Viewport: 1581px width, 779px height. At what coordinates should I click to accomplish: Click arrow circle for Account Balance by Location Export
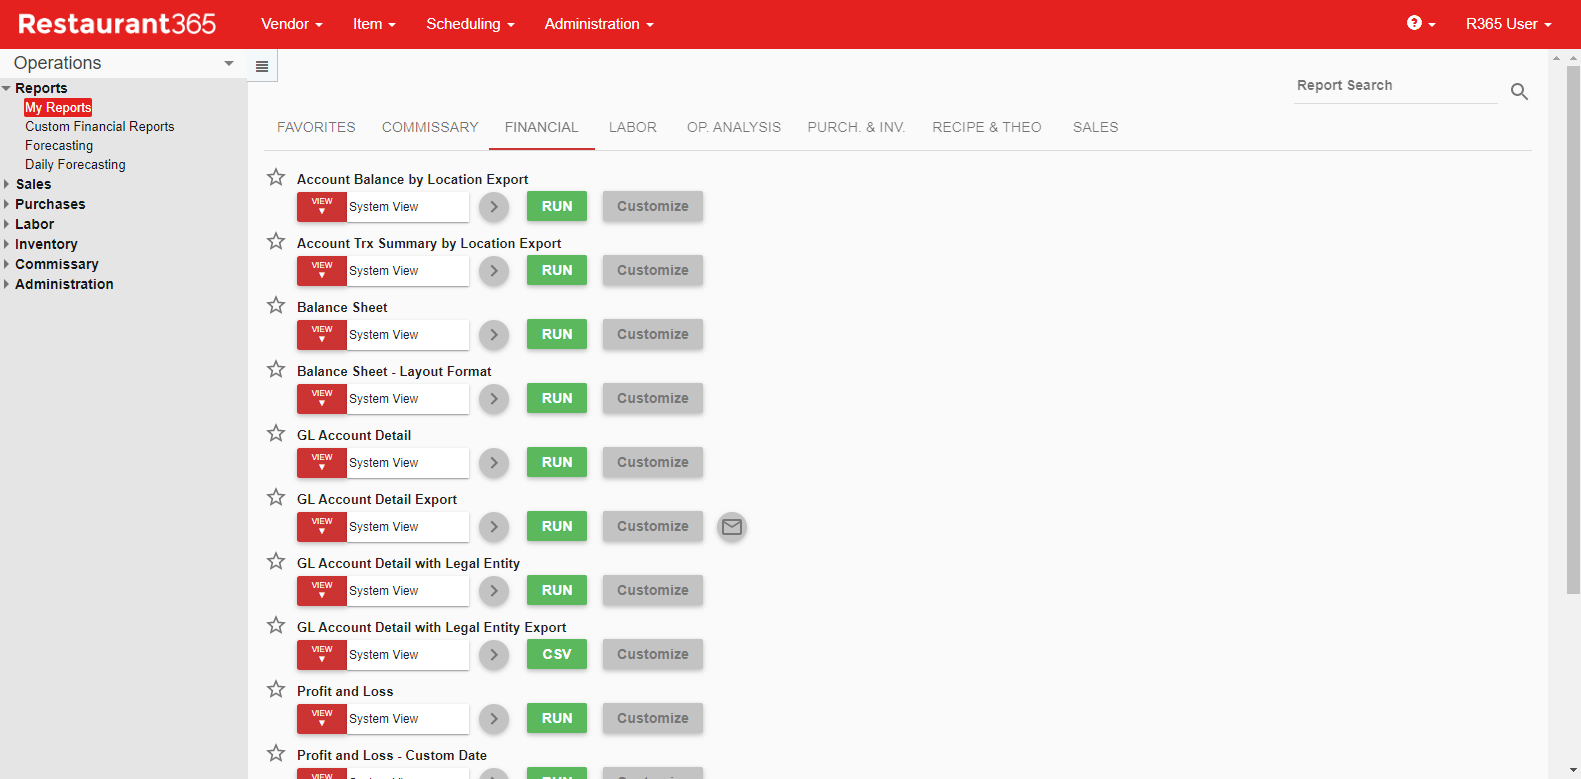tap(494, 207)
